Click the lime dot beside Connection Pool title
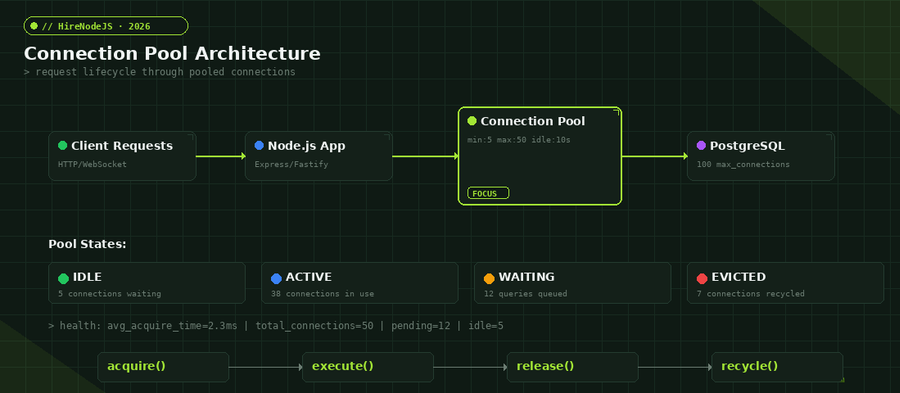Viewport: 900px width, 393px height. click(x=472, y=121)
